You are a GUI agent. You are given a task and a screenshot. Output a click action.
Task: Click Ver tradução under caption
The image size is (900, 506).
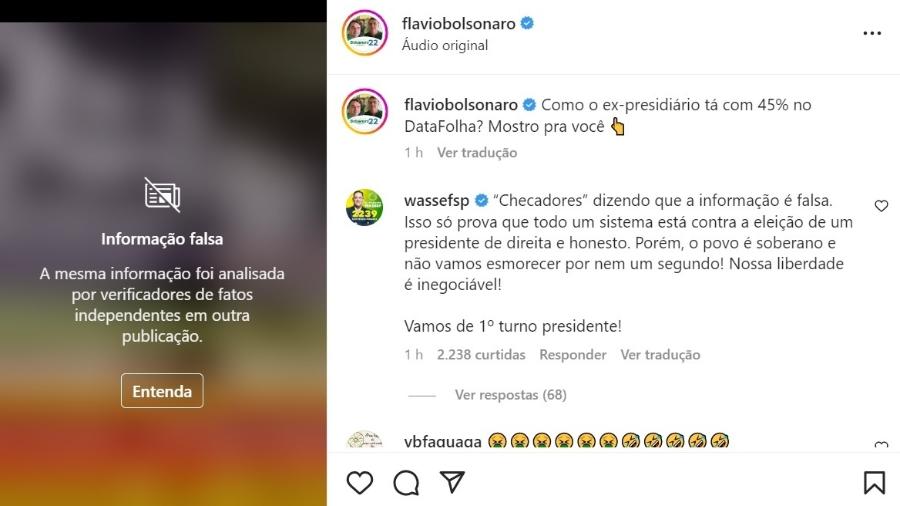tap(477, 153)
